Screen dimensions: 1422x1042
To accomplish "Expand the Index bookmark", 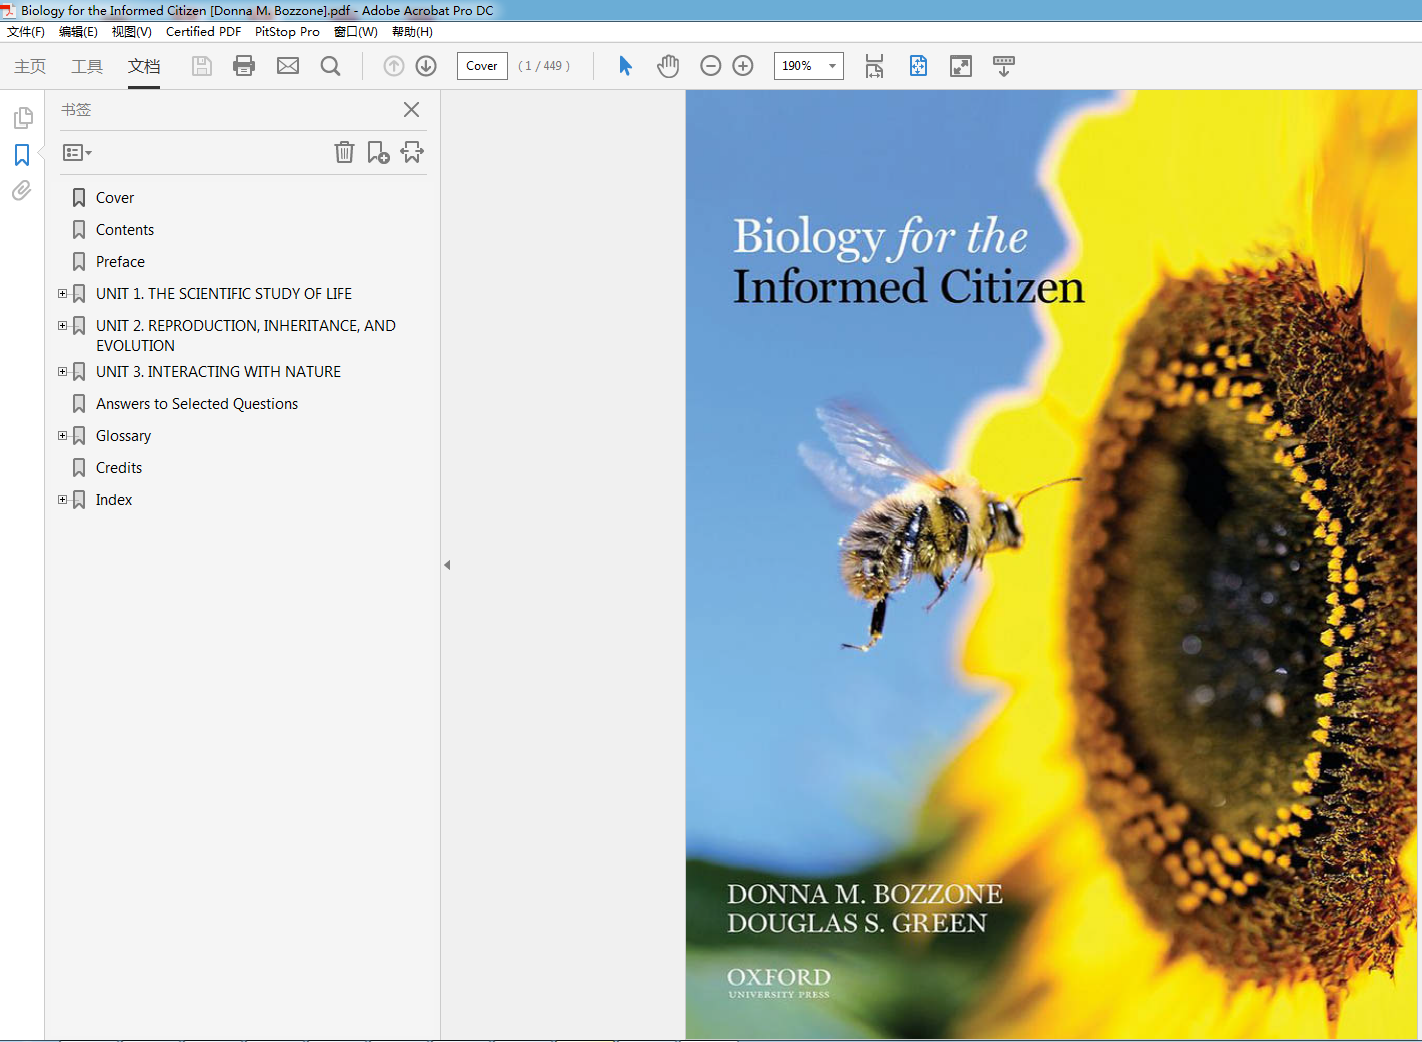I will (62, 500).
